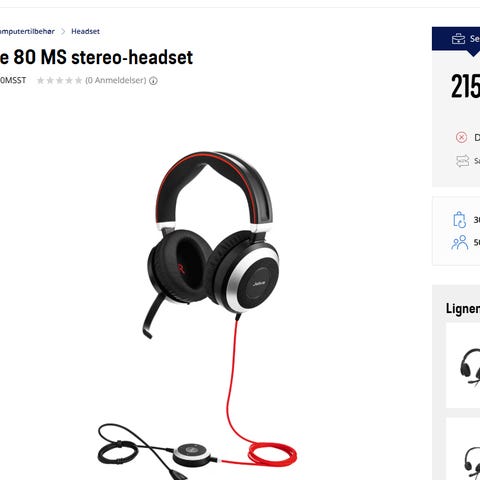Click the first rating star

(40, 80)
